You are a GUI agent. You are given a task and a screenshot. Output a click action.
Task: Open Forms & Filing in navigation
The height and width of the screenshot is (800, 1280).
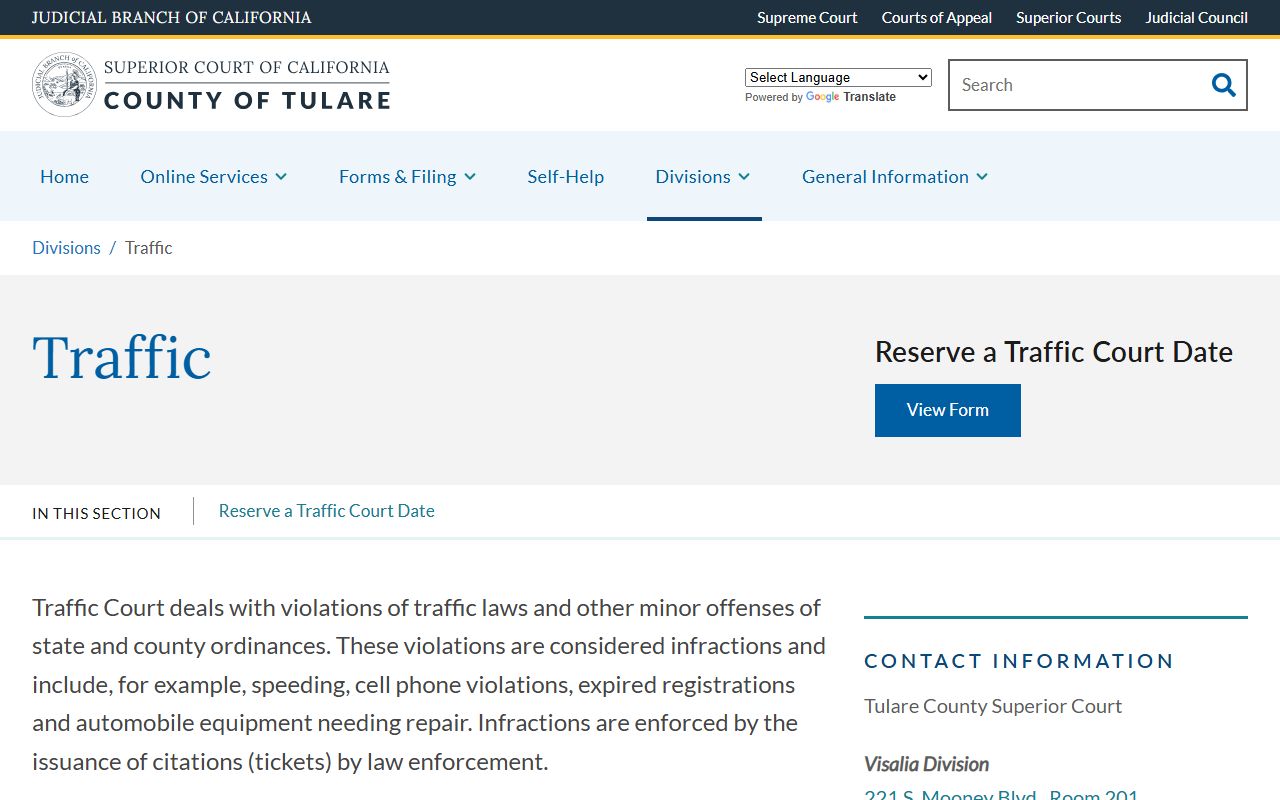[x=398, y=176]
